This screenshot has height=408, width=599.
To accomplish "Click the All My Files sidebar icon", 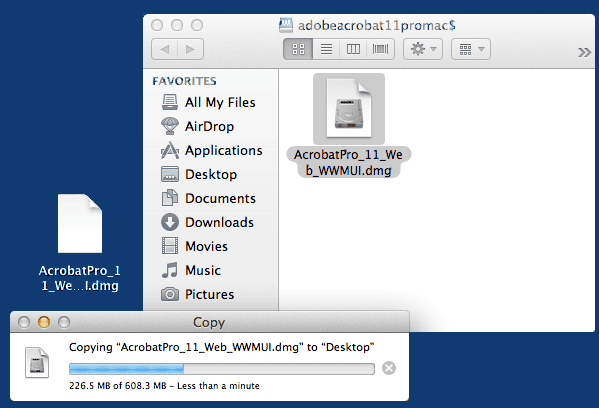I will (170, 102).
